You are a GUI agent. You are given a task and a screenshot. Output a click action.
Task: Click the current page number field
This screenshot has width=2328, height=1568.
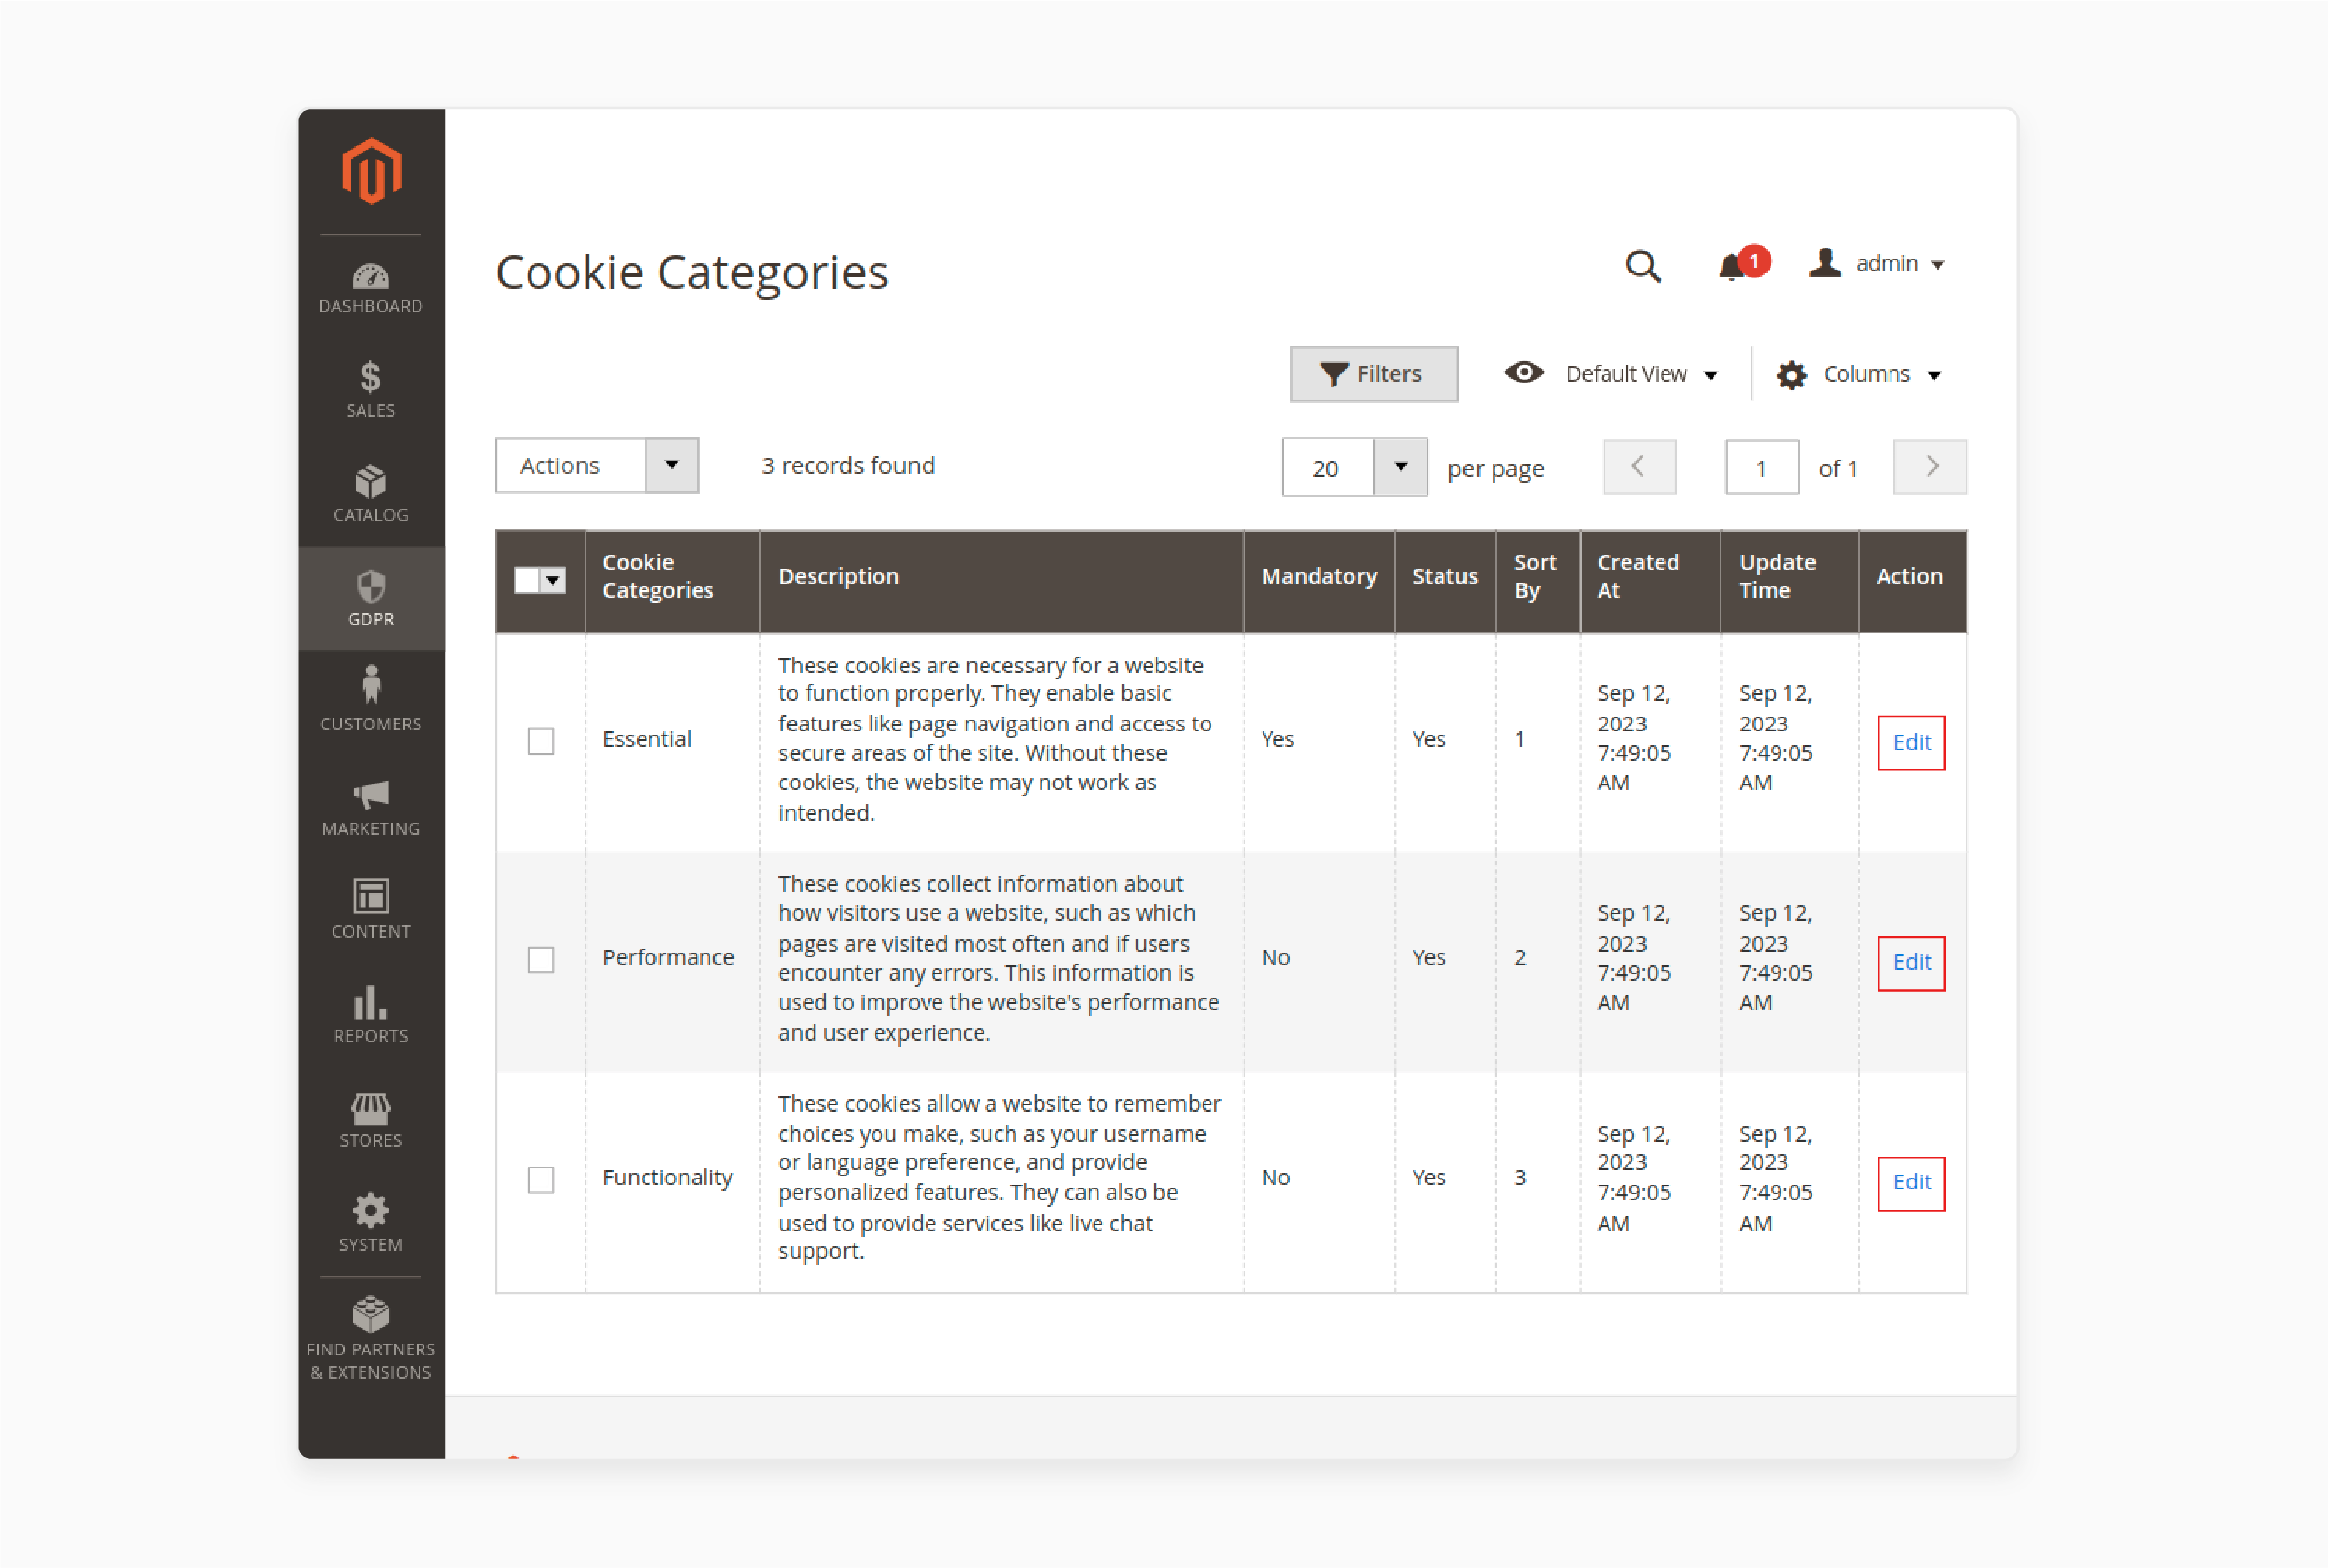1762,468
